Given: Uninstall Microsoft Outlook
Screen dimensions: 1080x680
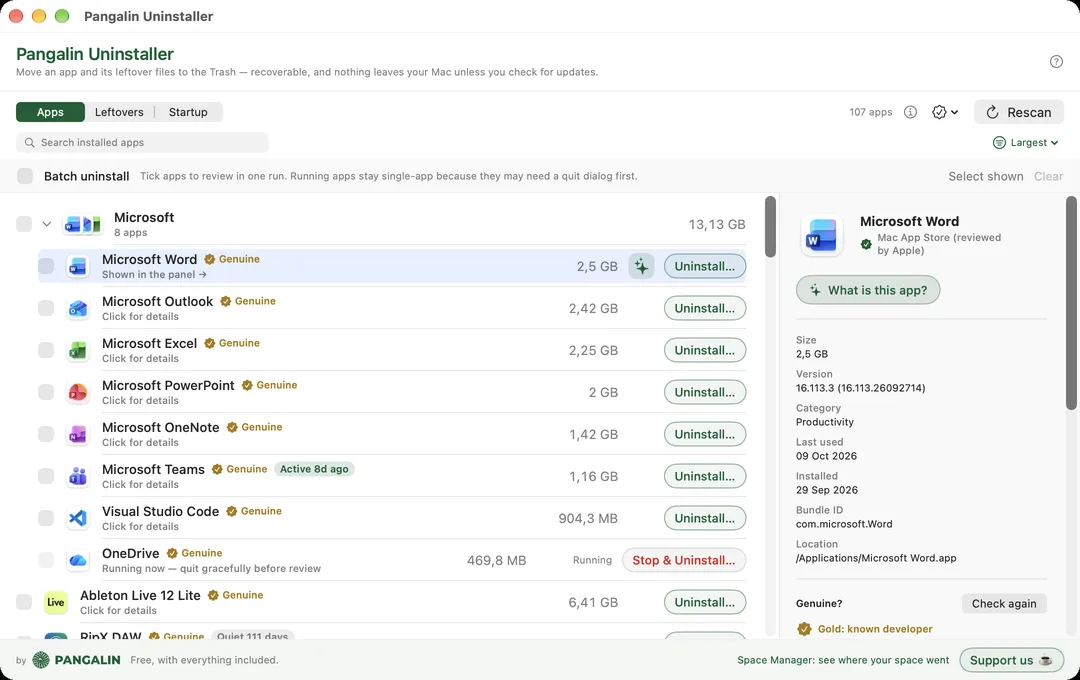Looking at the screenshot, I should (x=705, y=308).
